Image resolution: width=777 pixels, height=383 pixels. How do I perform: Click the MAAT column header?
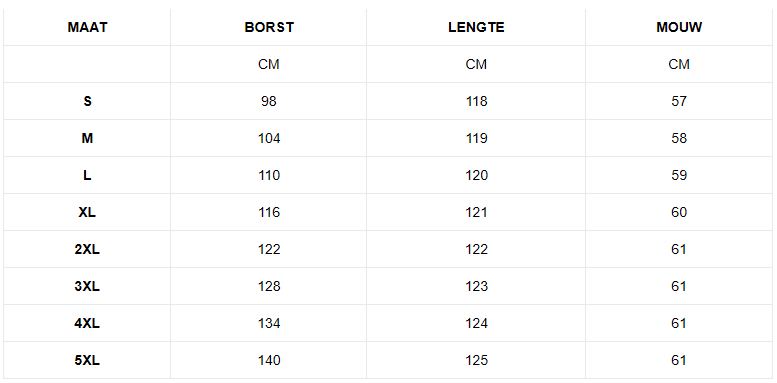point(87,27)
